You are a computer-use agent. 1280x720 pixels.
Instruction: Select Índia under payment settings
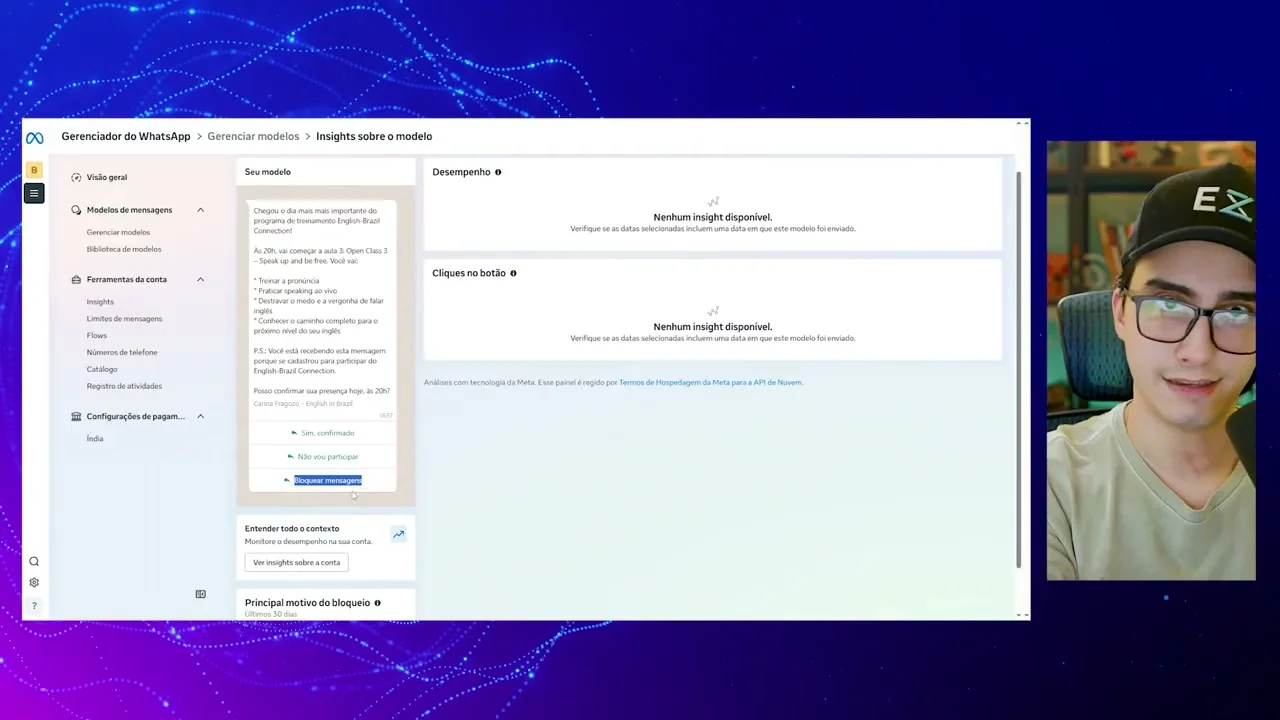point(95,439)
